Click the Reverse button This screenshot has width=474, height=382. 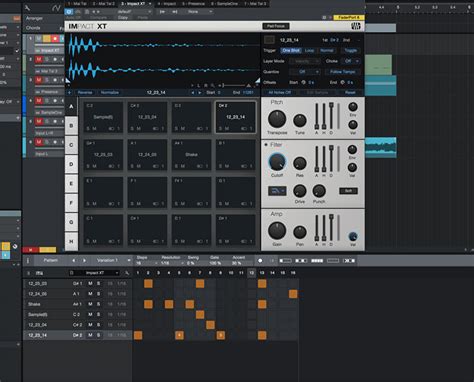(85, 92)
